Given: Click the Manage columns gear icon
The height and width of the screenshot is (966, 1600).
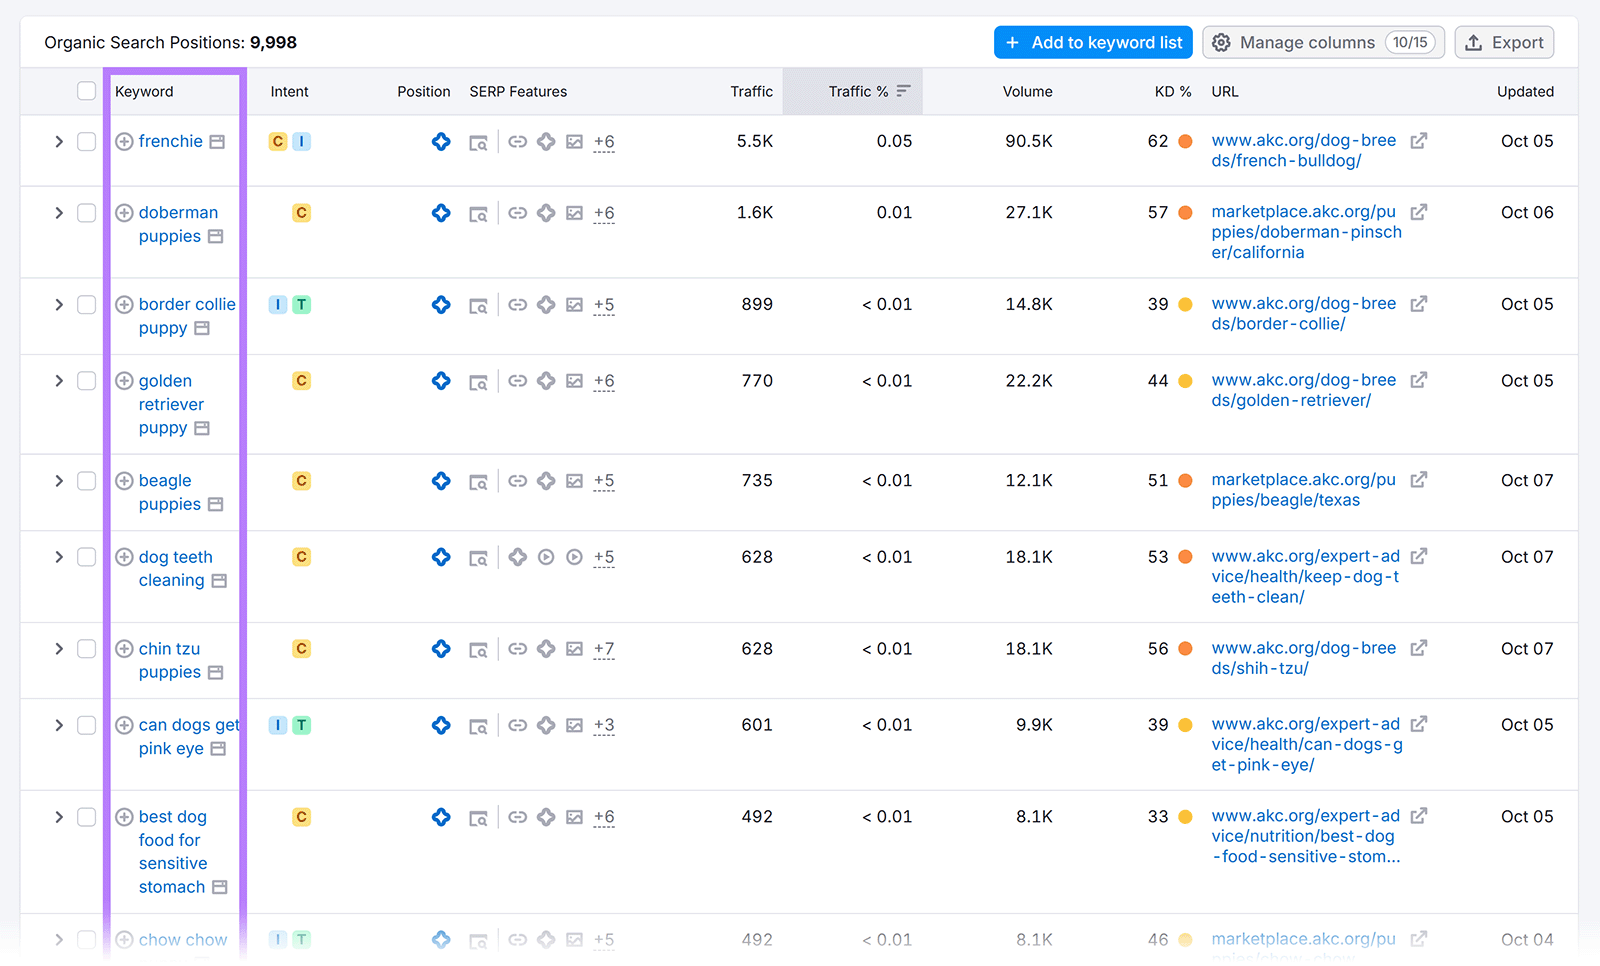Looking at the screenshot, I should pos(1221,42).
